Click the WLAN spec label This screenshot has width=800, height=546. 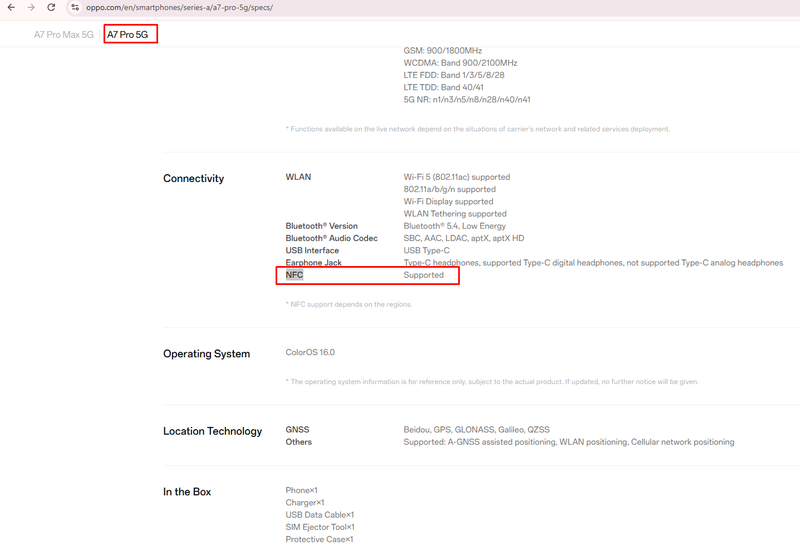298,177
